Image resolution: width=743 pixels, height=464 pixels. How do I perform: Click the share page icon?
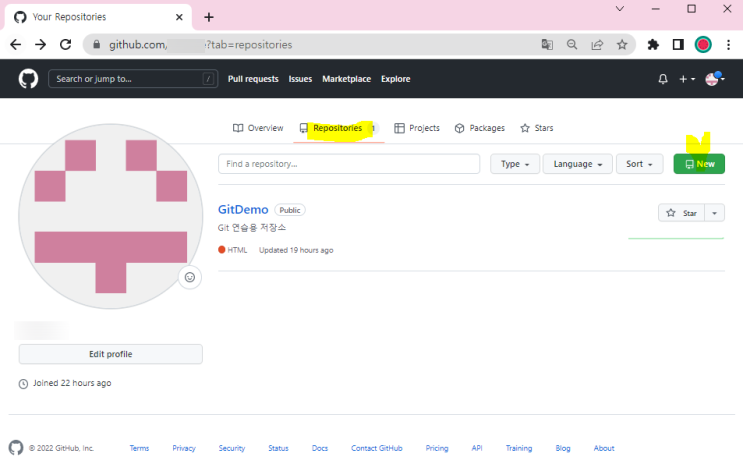pos(597,45)
